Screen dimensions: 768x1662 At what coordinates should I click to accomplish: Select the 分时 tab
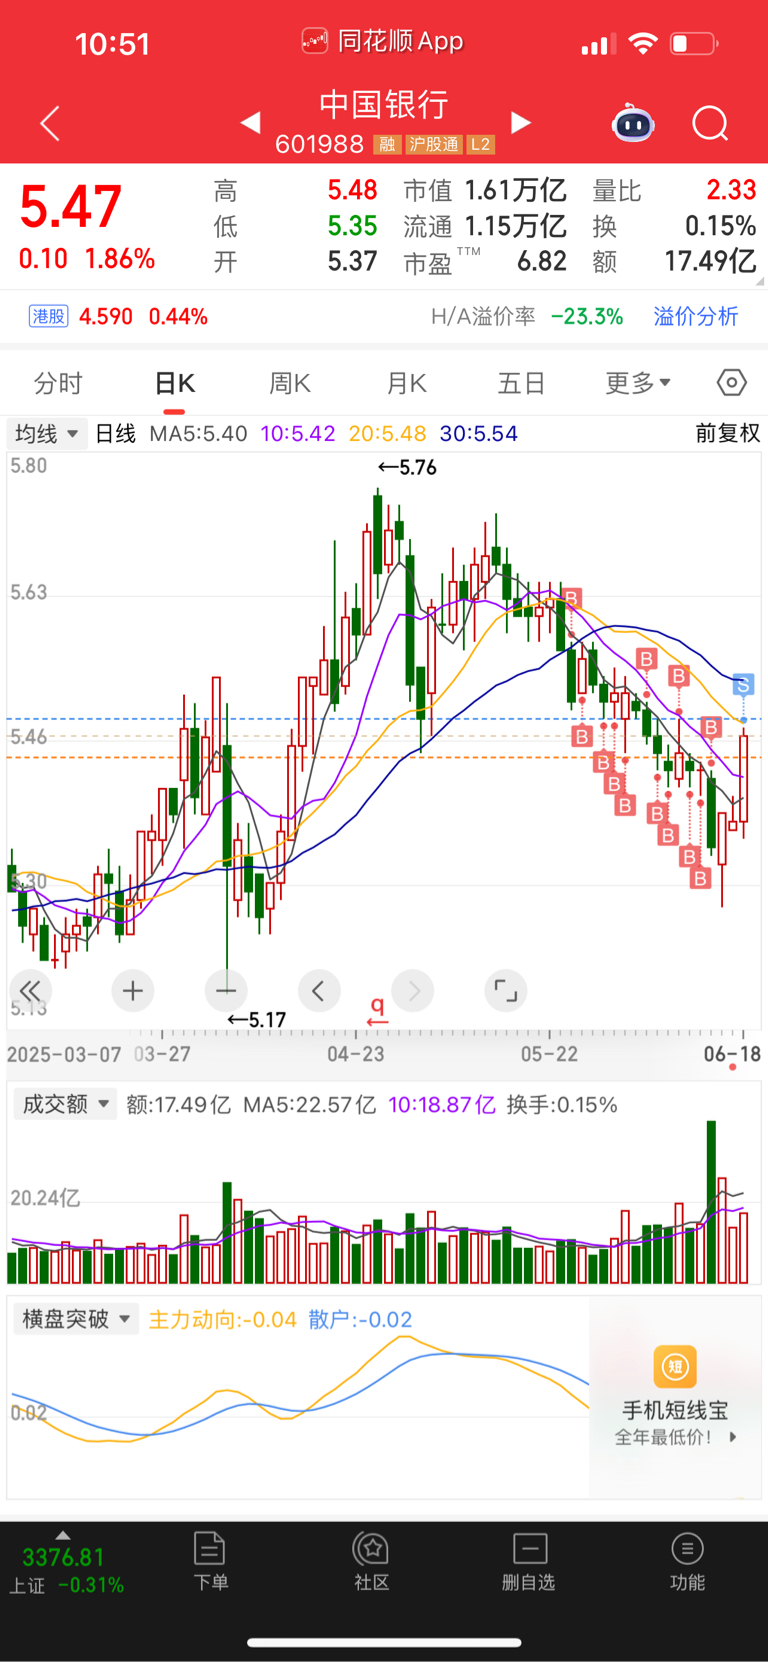(58, 383)
